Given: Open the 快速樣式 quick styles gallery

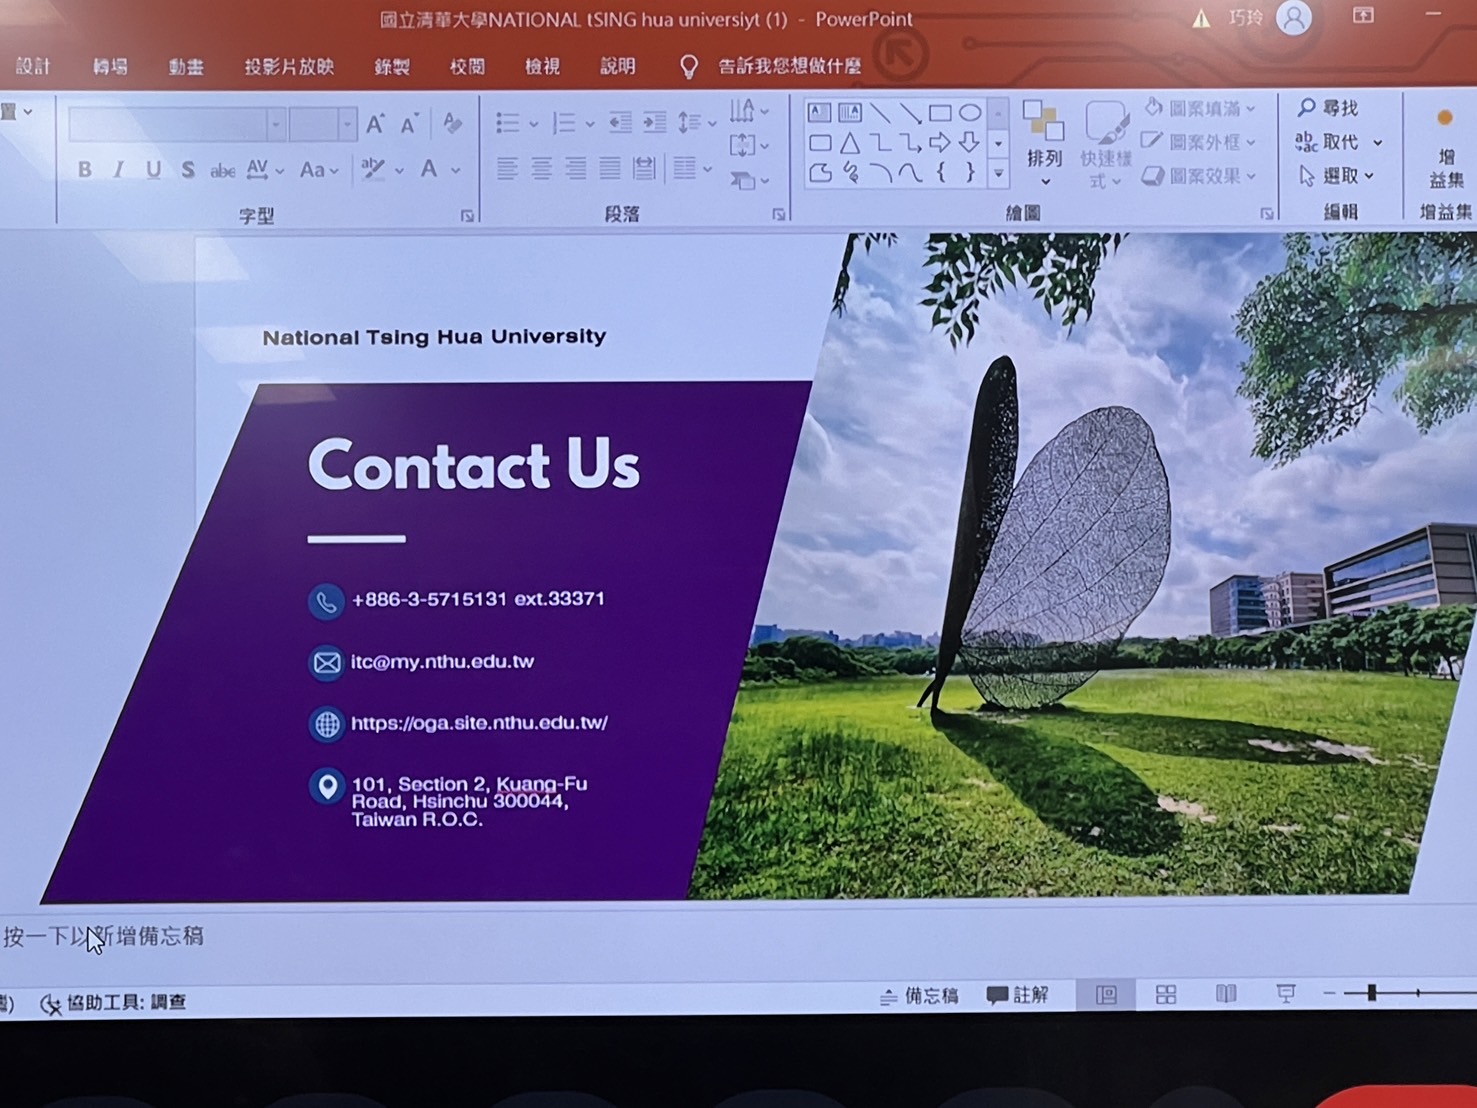Looking at the screenshot, I should coord(1104,144).
